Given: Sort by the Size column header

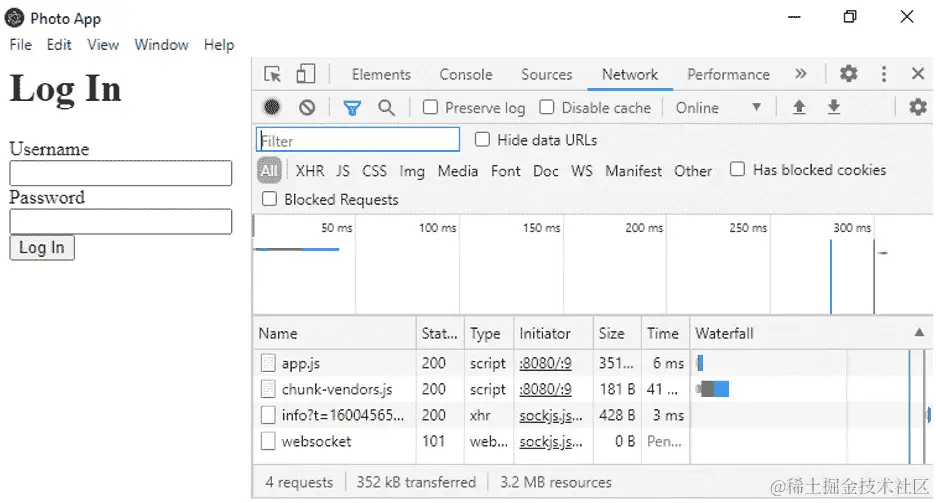Looking at the screenshot, I should click(617, 333).
